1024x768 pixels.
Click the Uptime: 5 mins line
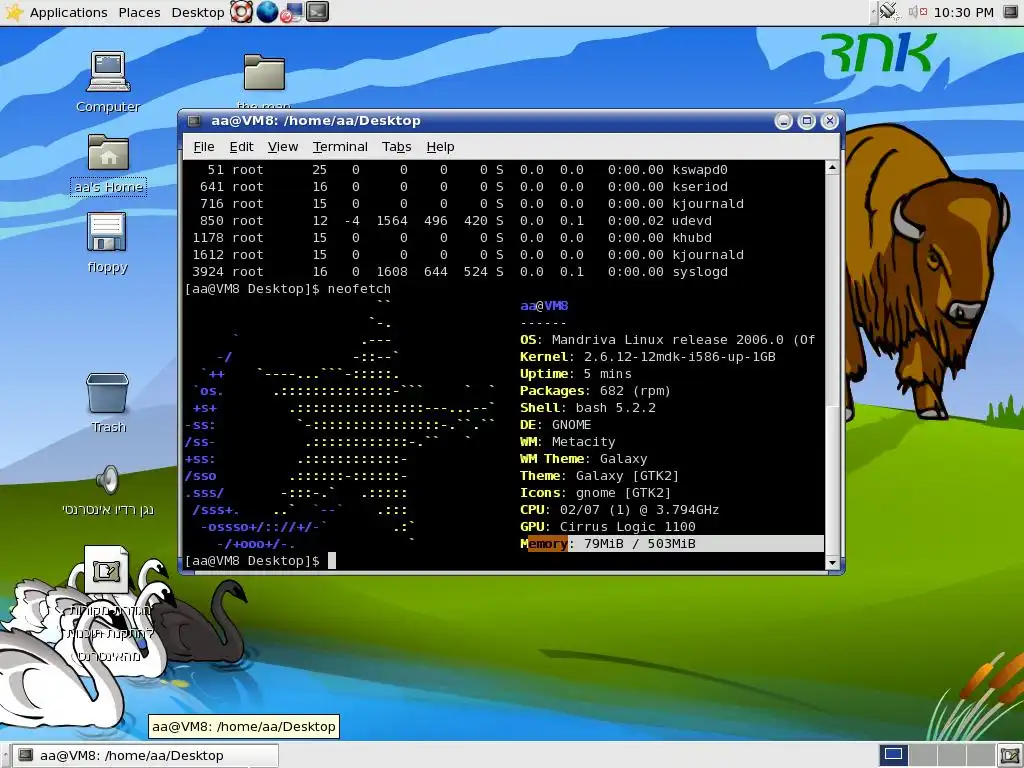coord(575,374)
